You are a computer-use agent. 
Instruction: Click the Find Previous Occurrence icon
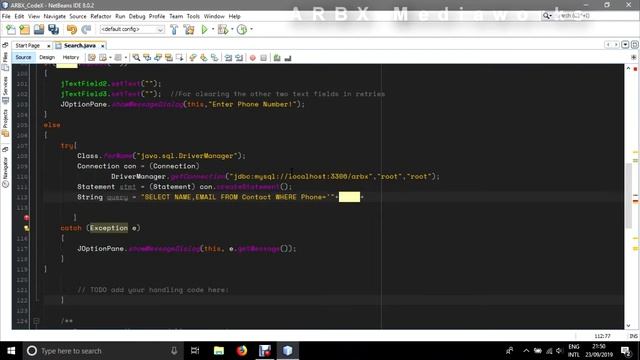(x=147, y=58)
